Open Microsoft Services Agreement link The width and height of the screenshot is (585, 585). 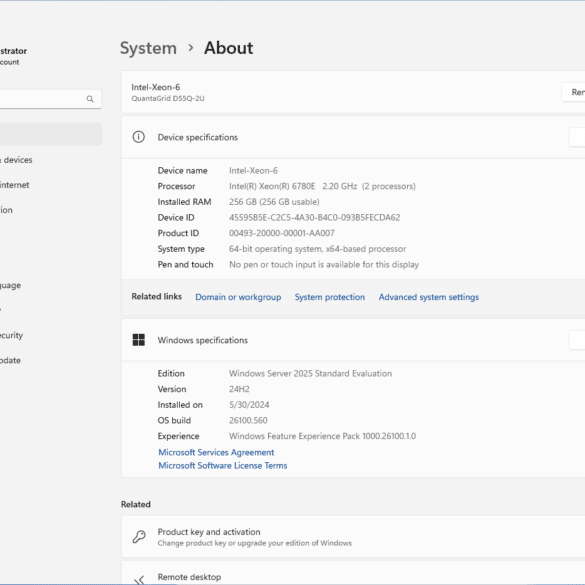(x=216, y=452)
